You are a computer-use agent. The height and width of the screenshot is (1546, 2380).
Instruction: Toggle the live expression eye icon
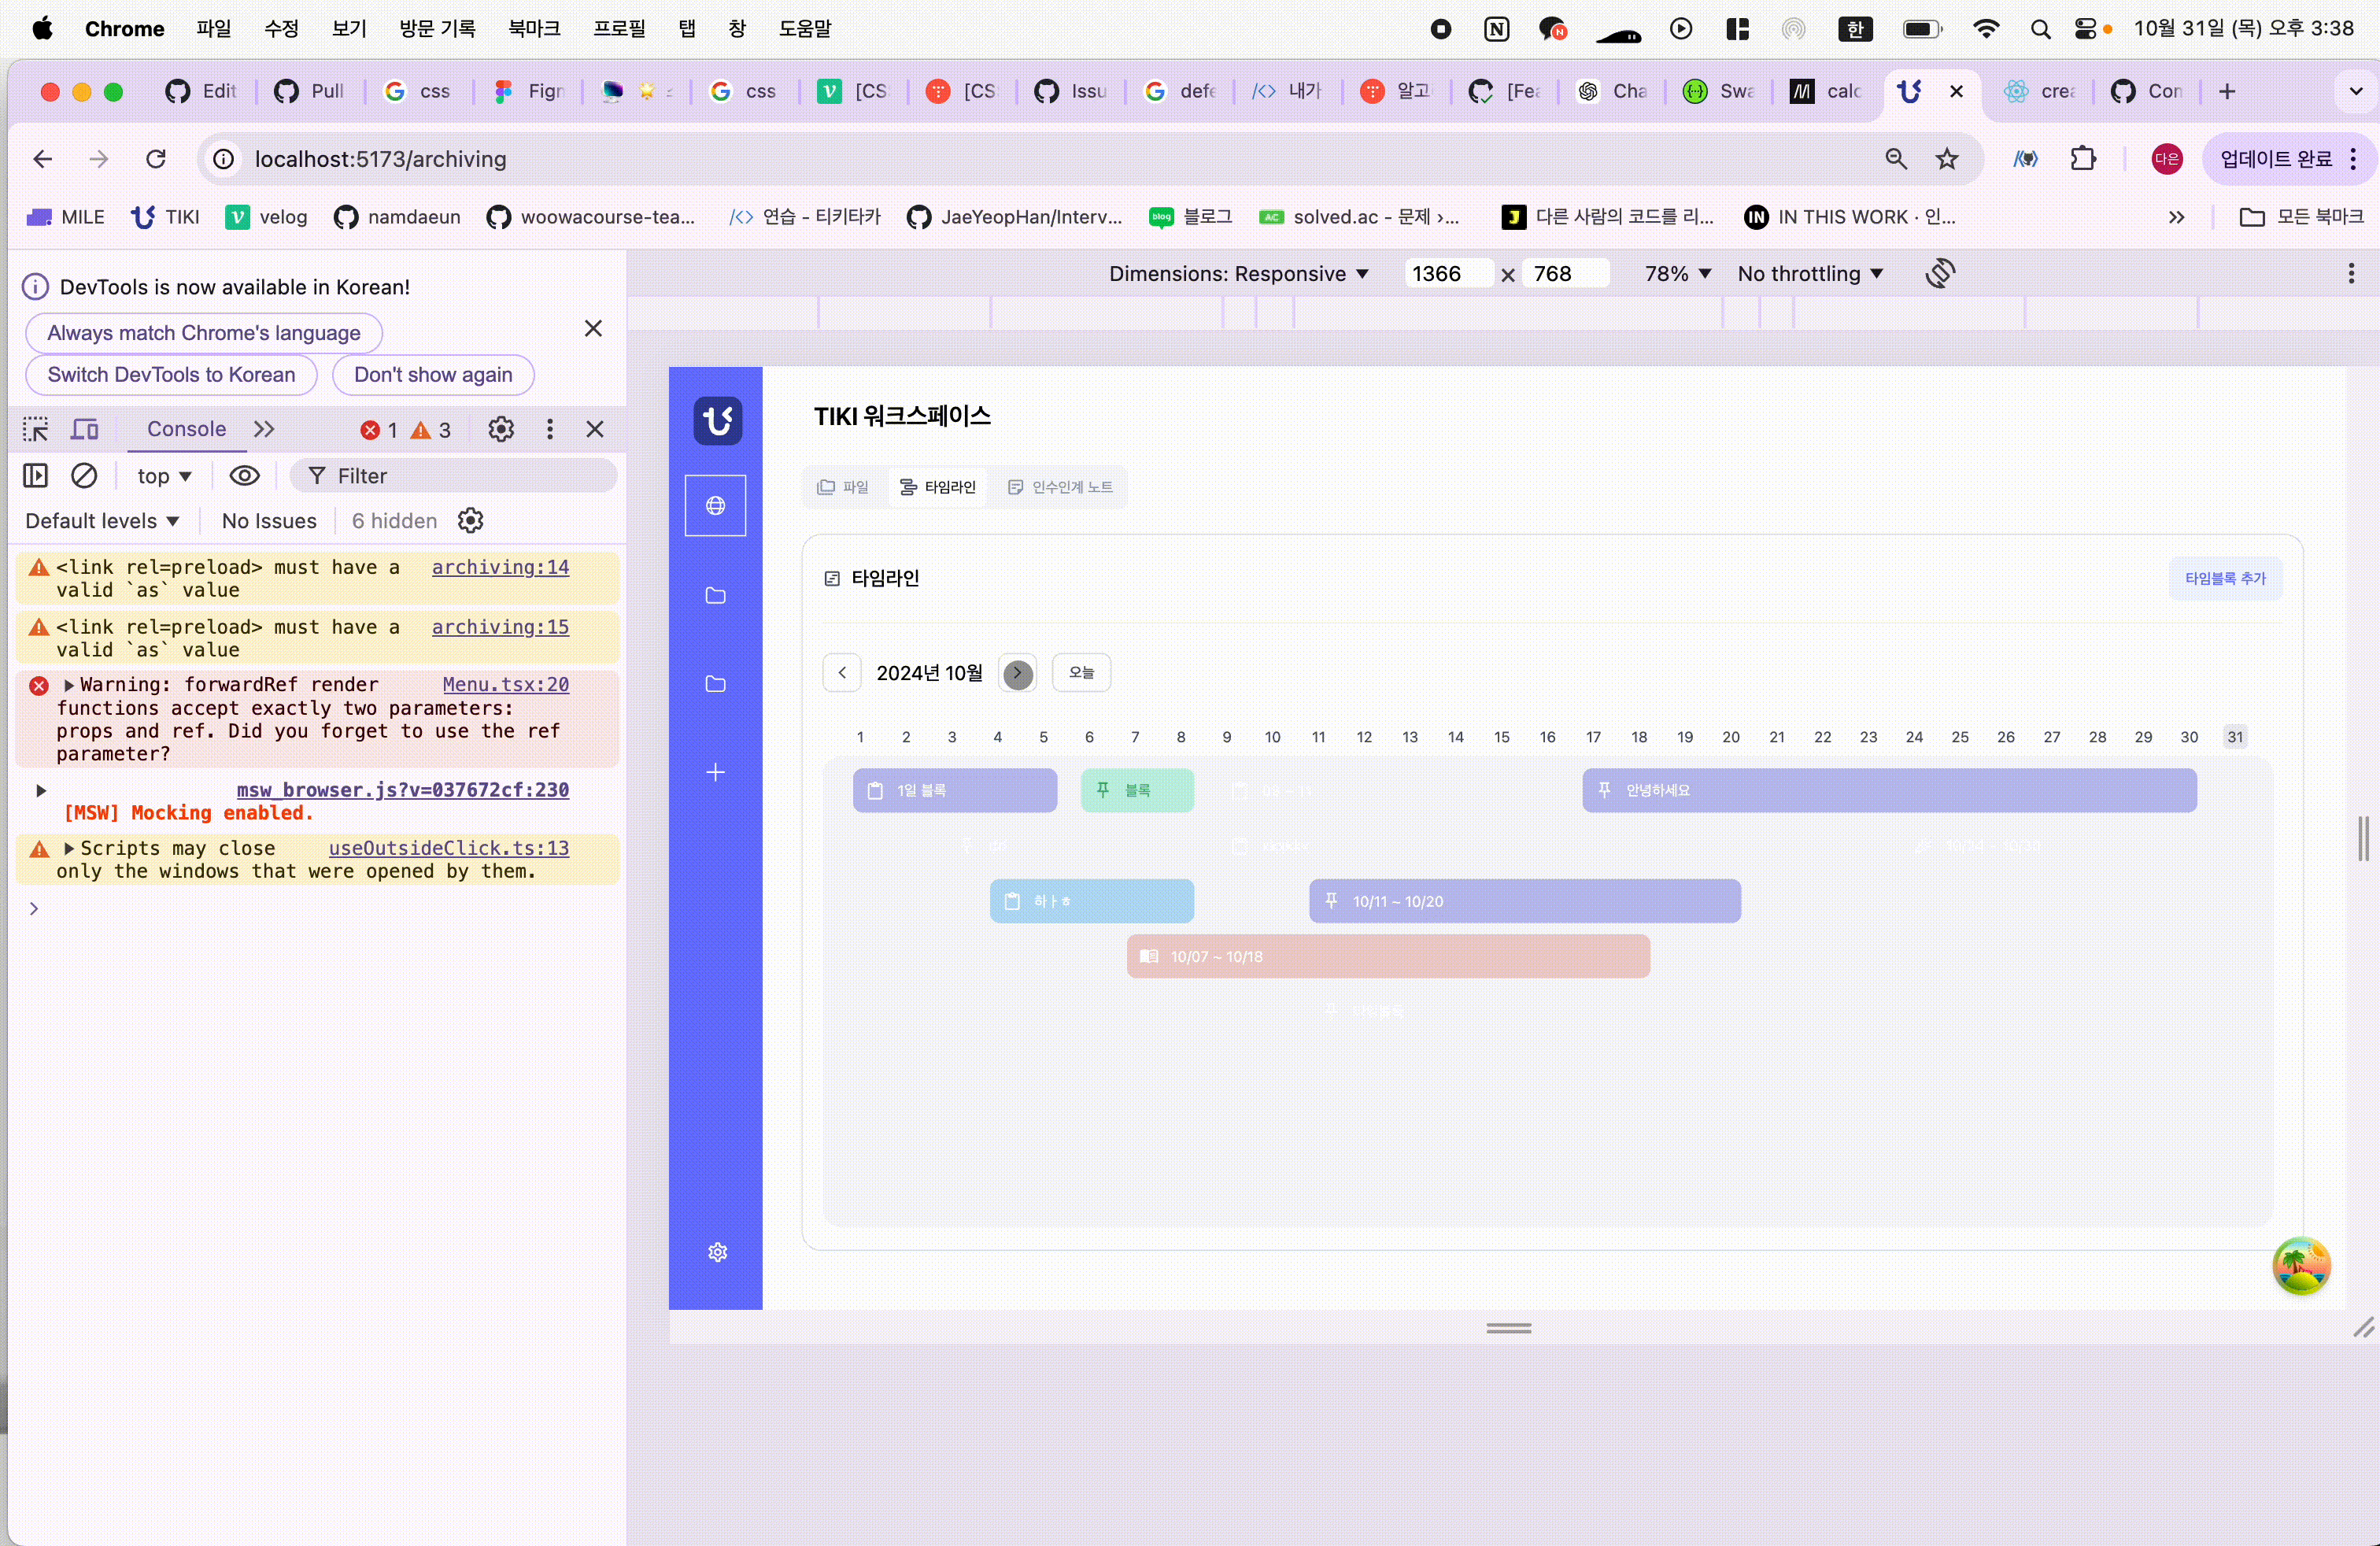[244, 476]
